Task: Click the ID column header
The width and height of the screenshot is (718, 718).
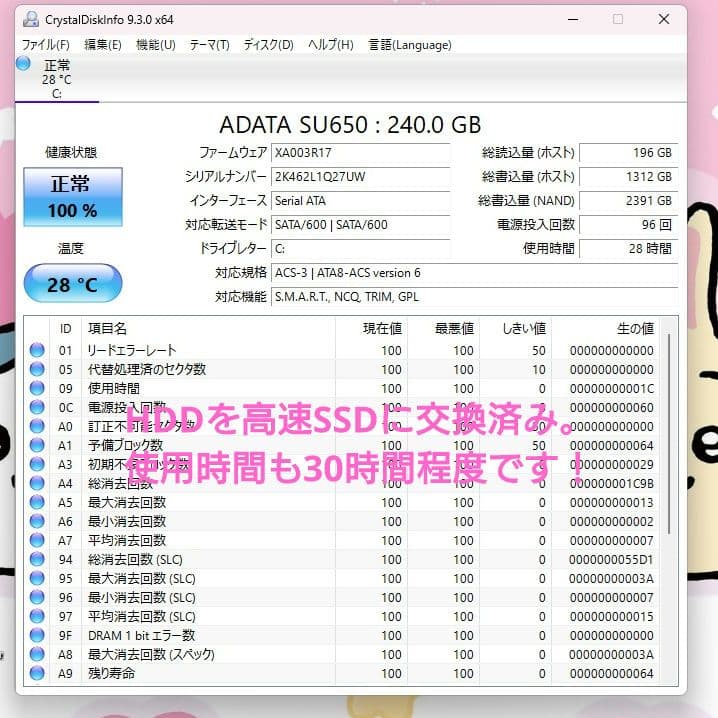Action: pyautogui.click(x=65, y=328)
